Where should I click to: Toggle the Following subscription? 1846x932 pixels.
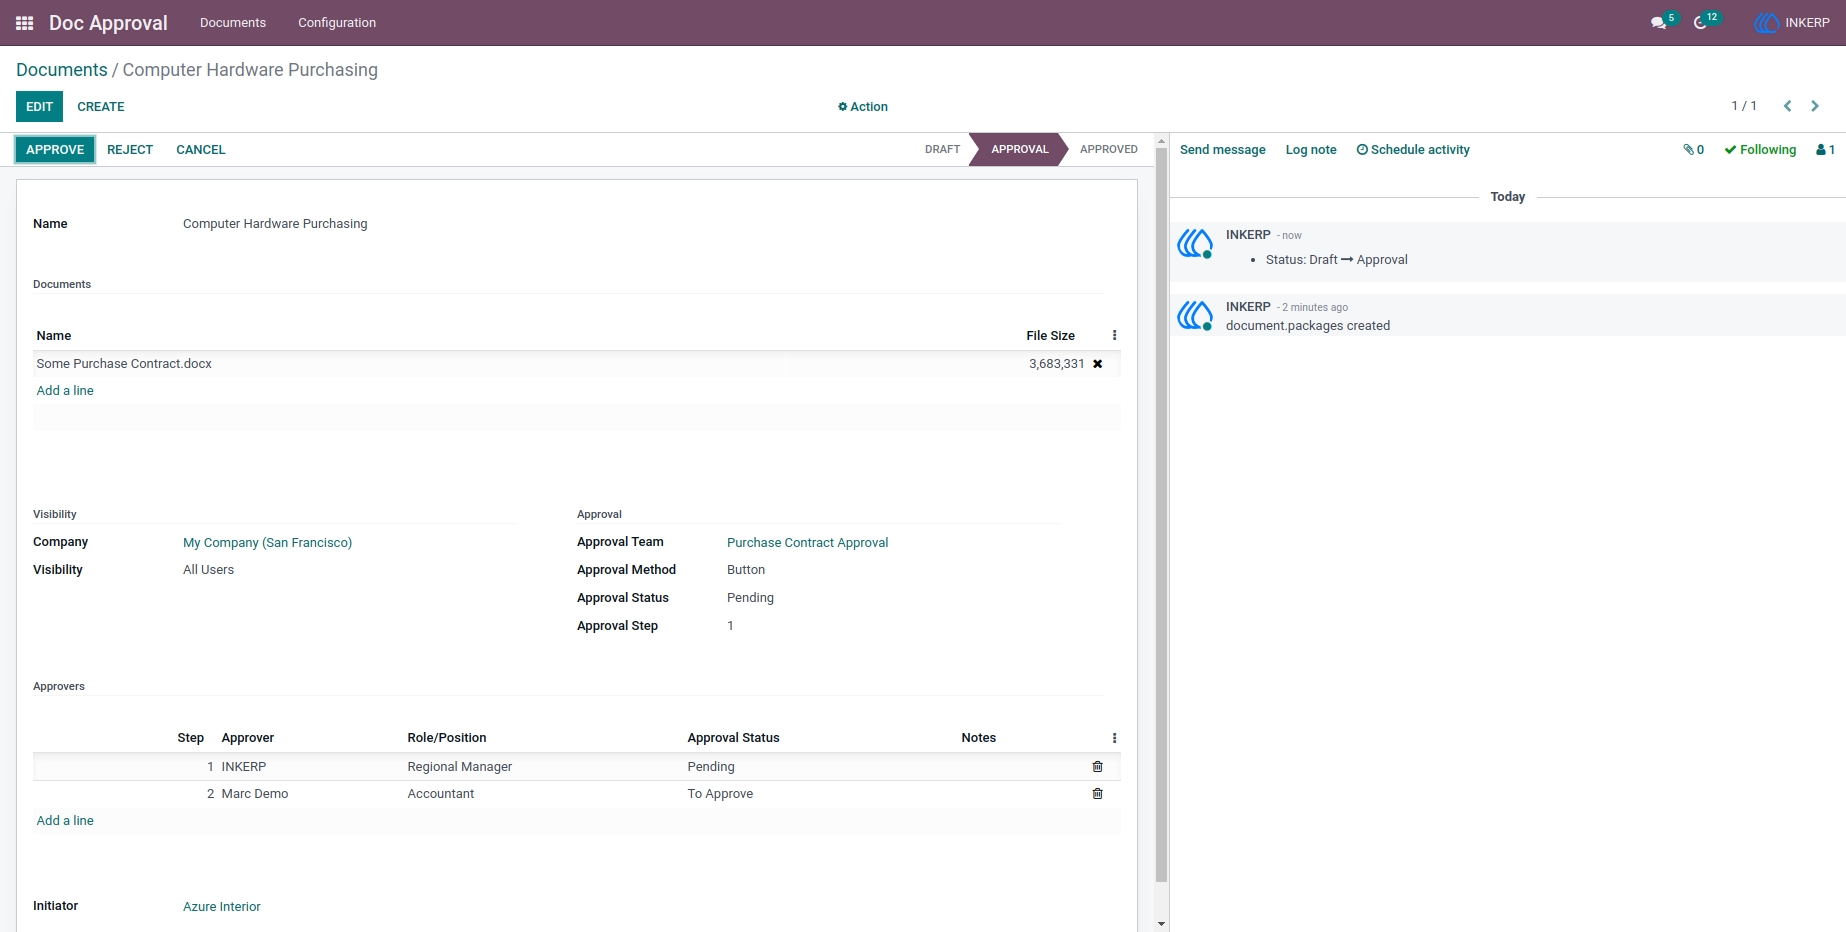click(1760, 150)
